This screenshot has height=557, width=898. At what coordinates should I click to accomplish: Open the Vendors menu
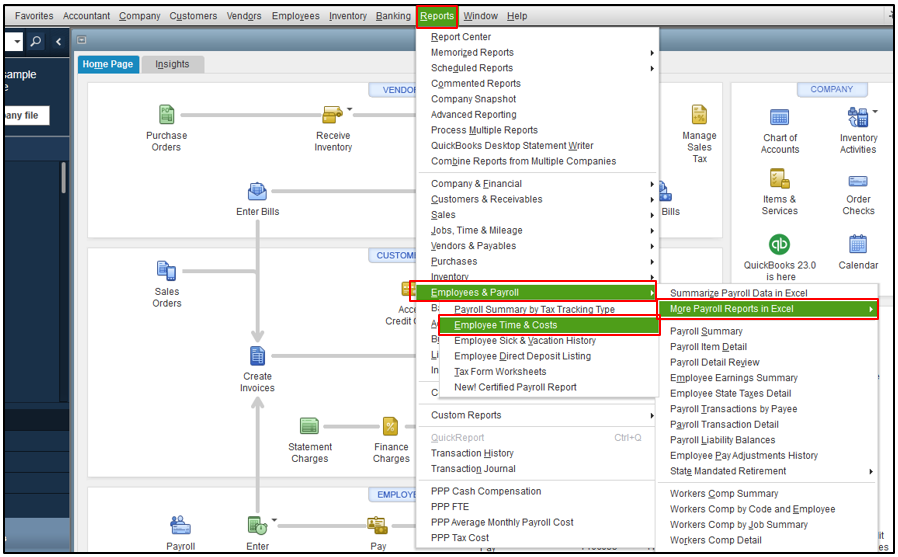coord(244,16)
